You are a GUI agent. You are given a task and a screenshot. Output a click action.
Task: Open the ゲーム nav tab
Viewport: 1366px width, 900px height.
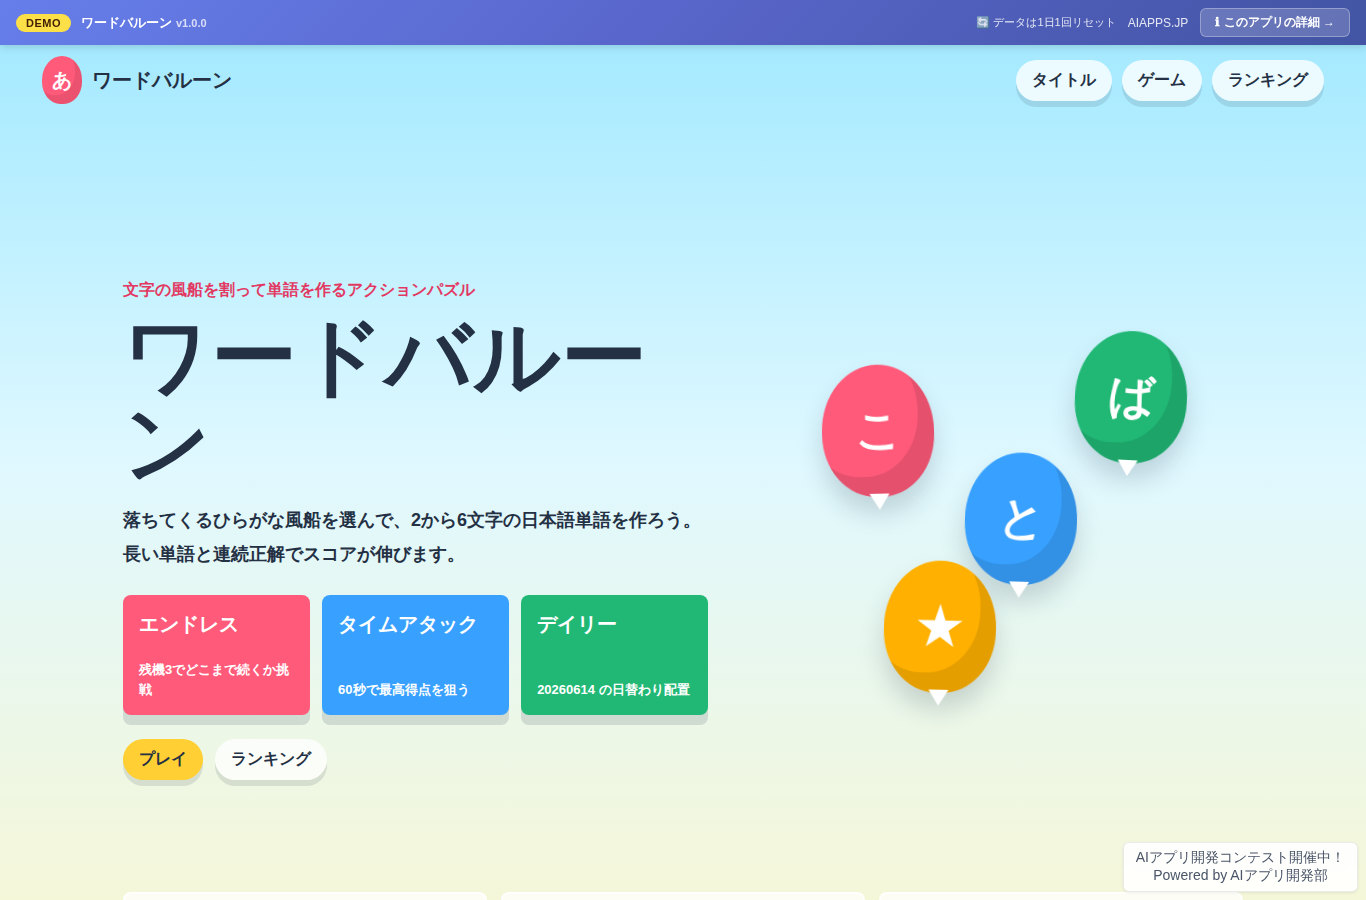click(x=1162, y=80)
